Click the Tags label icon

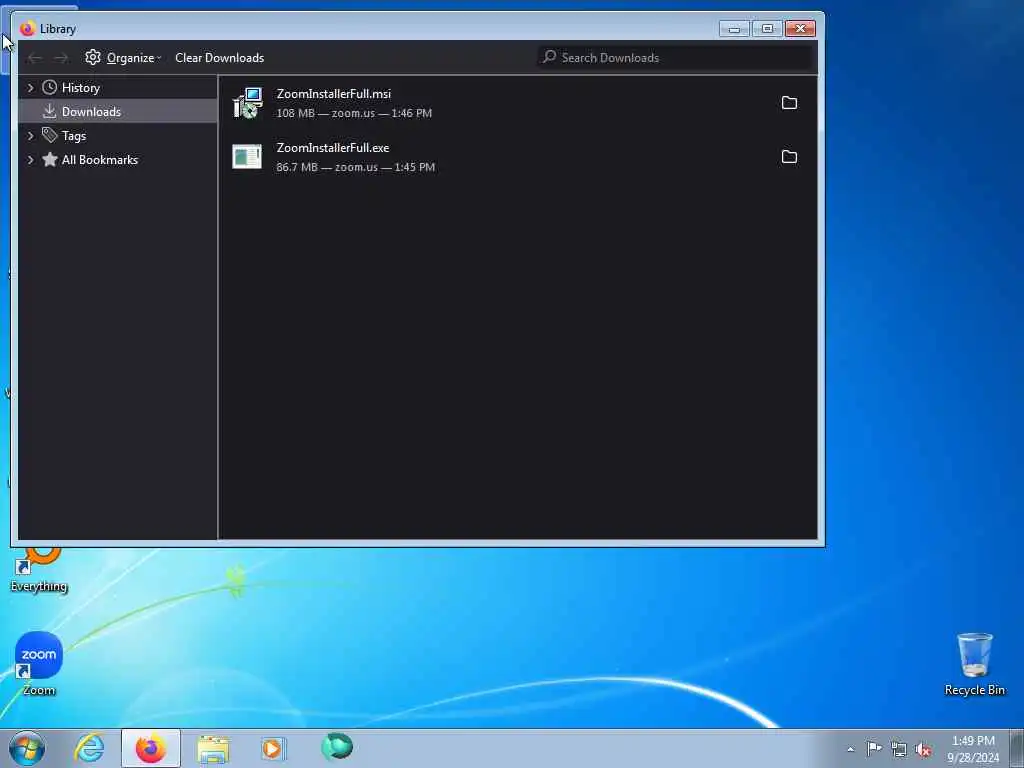point(50,135)
